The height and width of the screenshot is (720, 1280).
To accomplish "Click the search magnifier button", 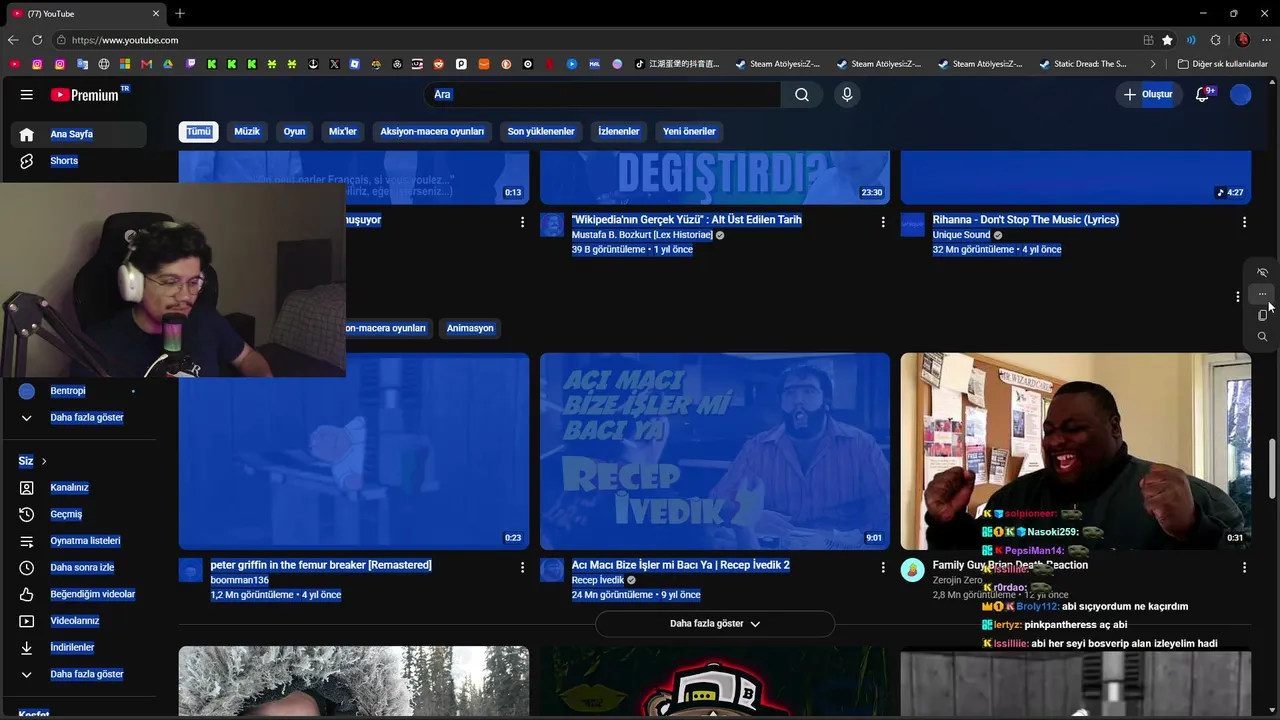I will click(802, 95).
